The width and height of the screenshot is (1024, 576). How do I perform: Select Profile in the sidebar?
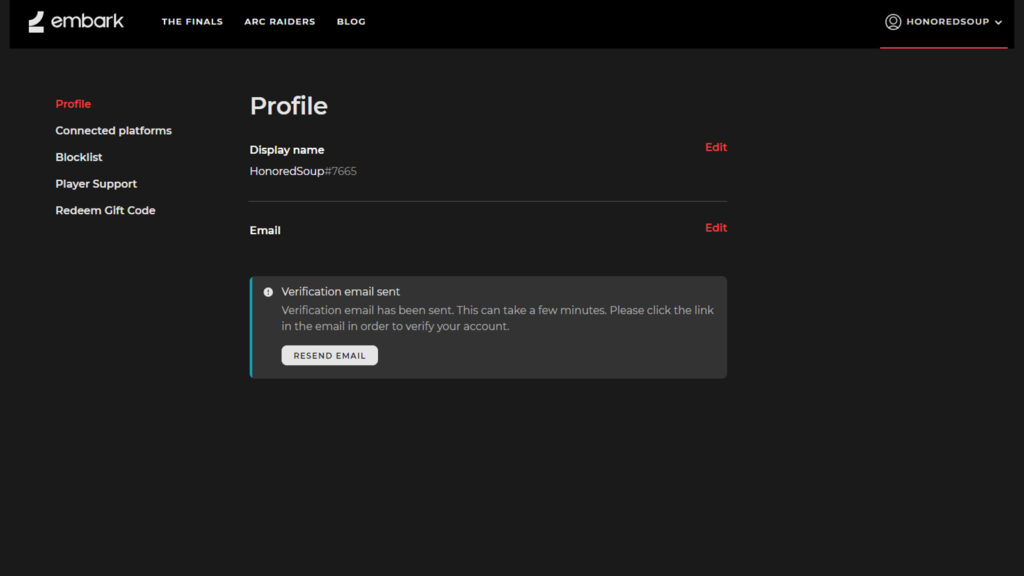(73, 104)
